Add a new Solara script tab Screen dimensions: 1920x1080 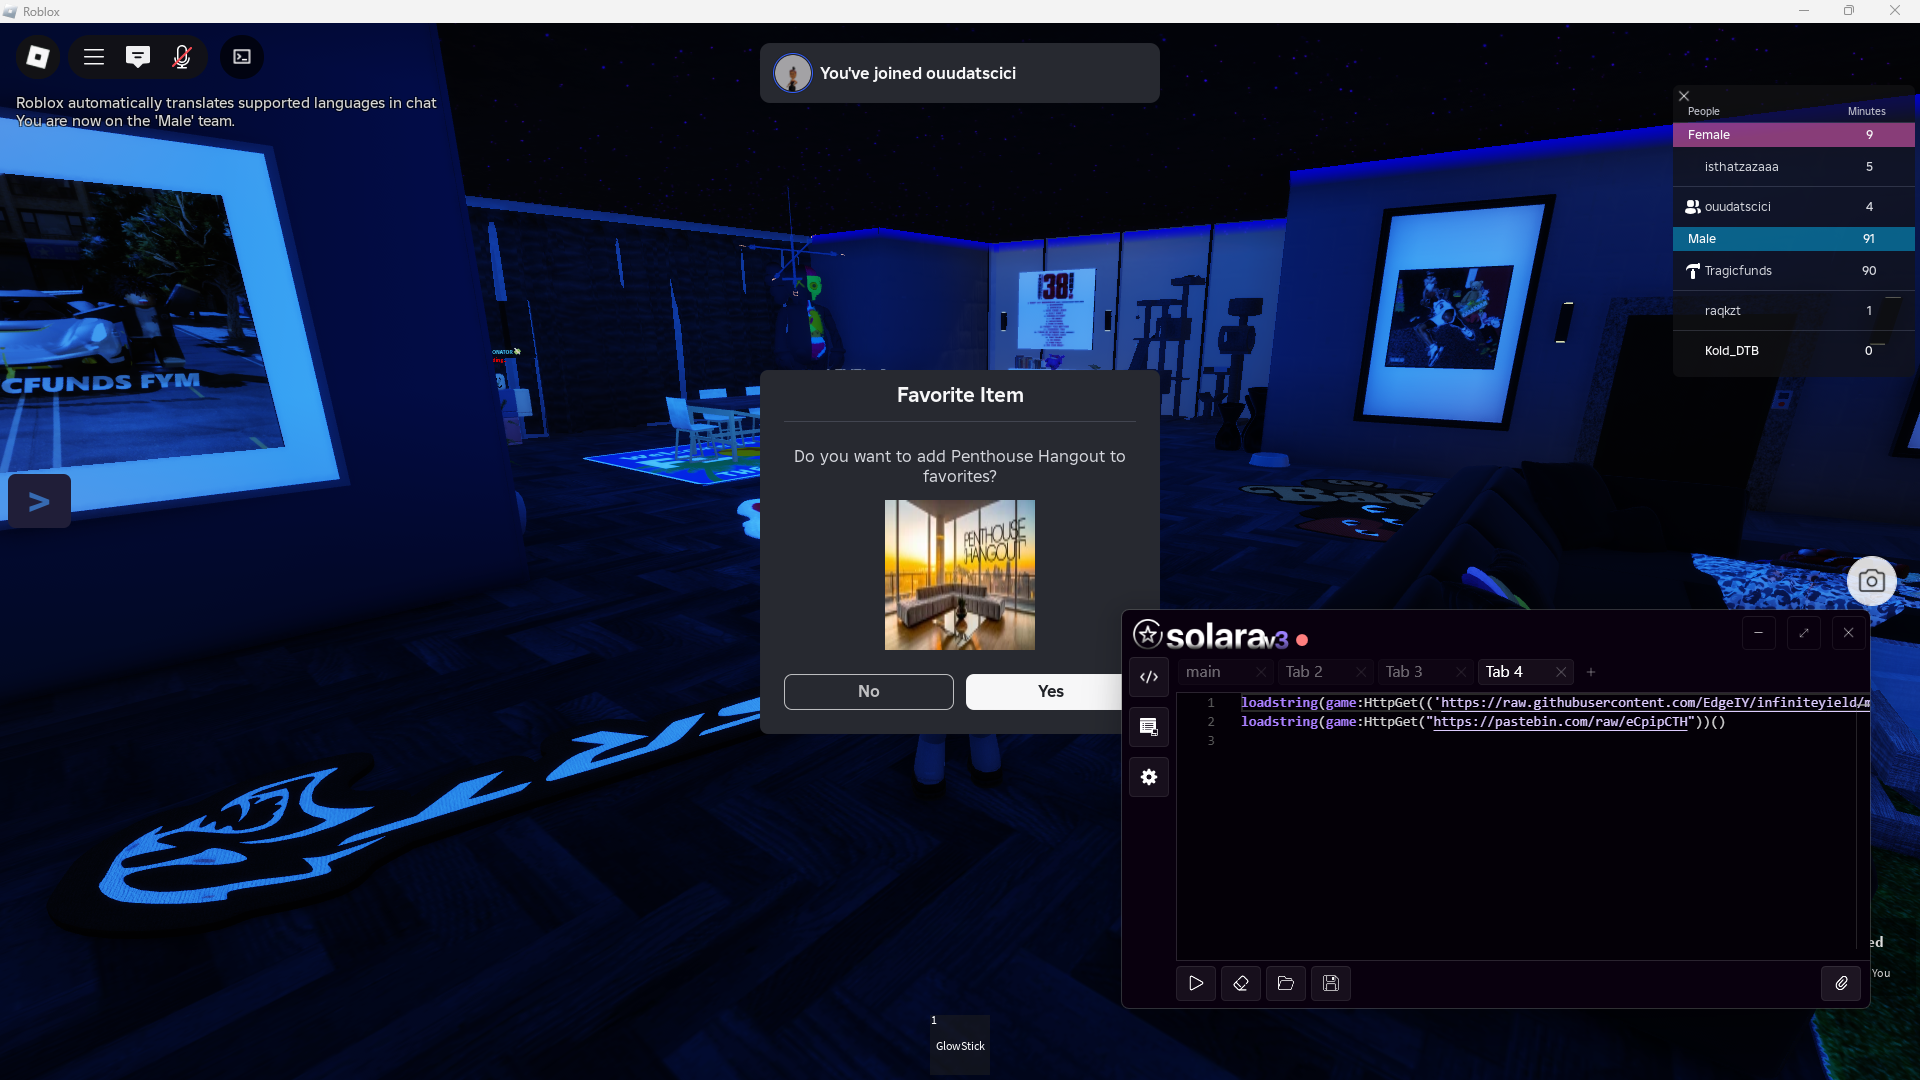(1591, 672)
